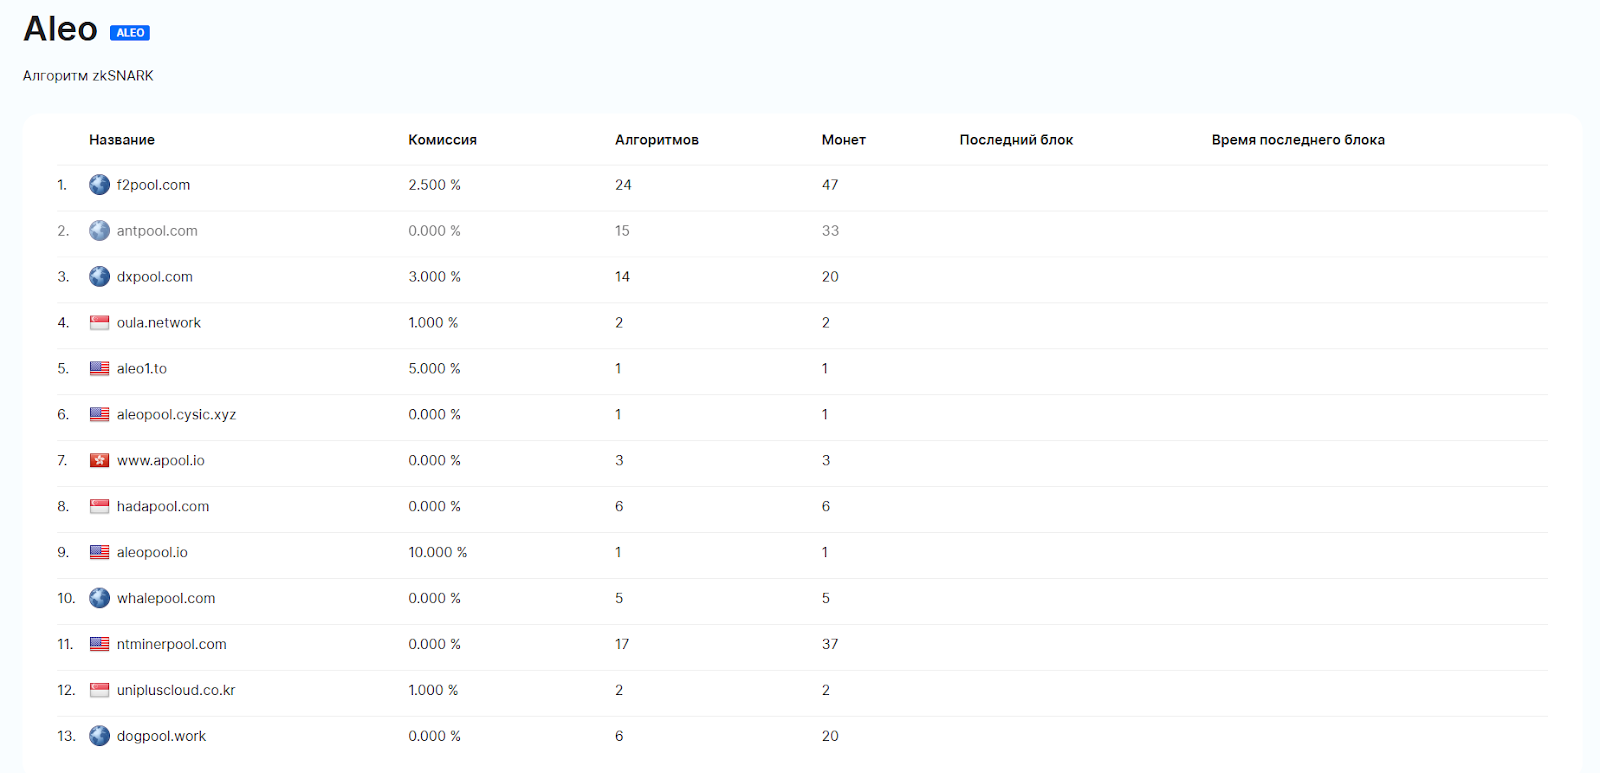
Task: Select coins count 37 in ntminerpool.com row
Action: tap(830, 645)
